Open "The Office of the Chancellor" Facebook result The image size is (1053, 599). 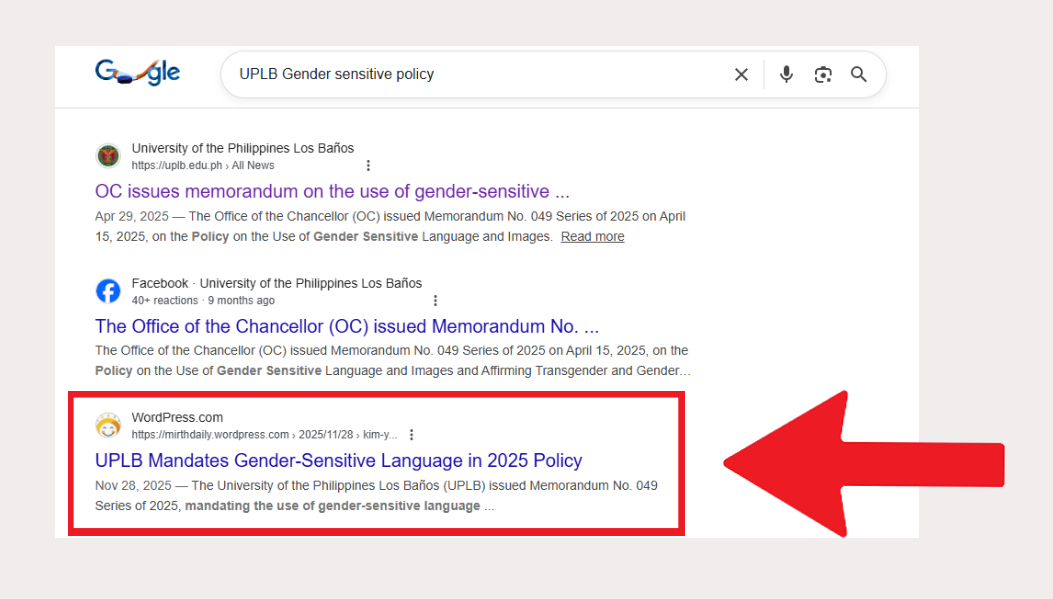tap(347, 326)
